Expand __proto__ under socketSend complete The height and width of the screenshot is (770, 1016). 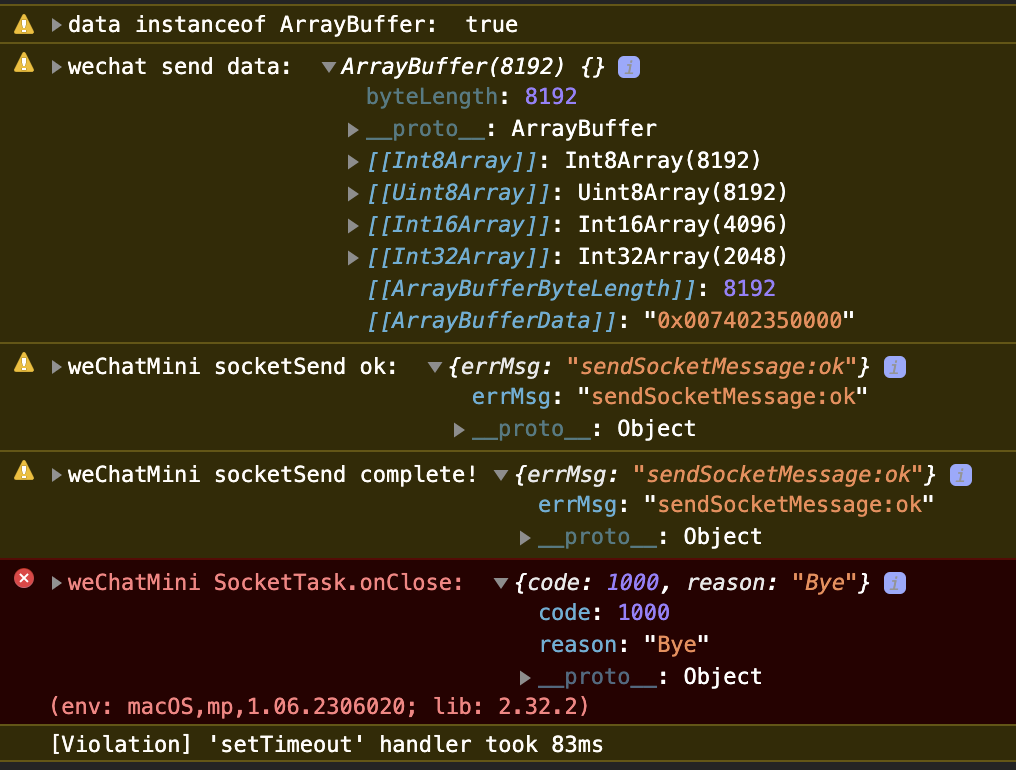click(525, 538)
